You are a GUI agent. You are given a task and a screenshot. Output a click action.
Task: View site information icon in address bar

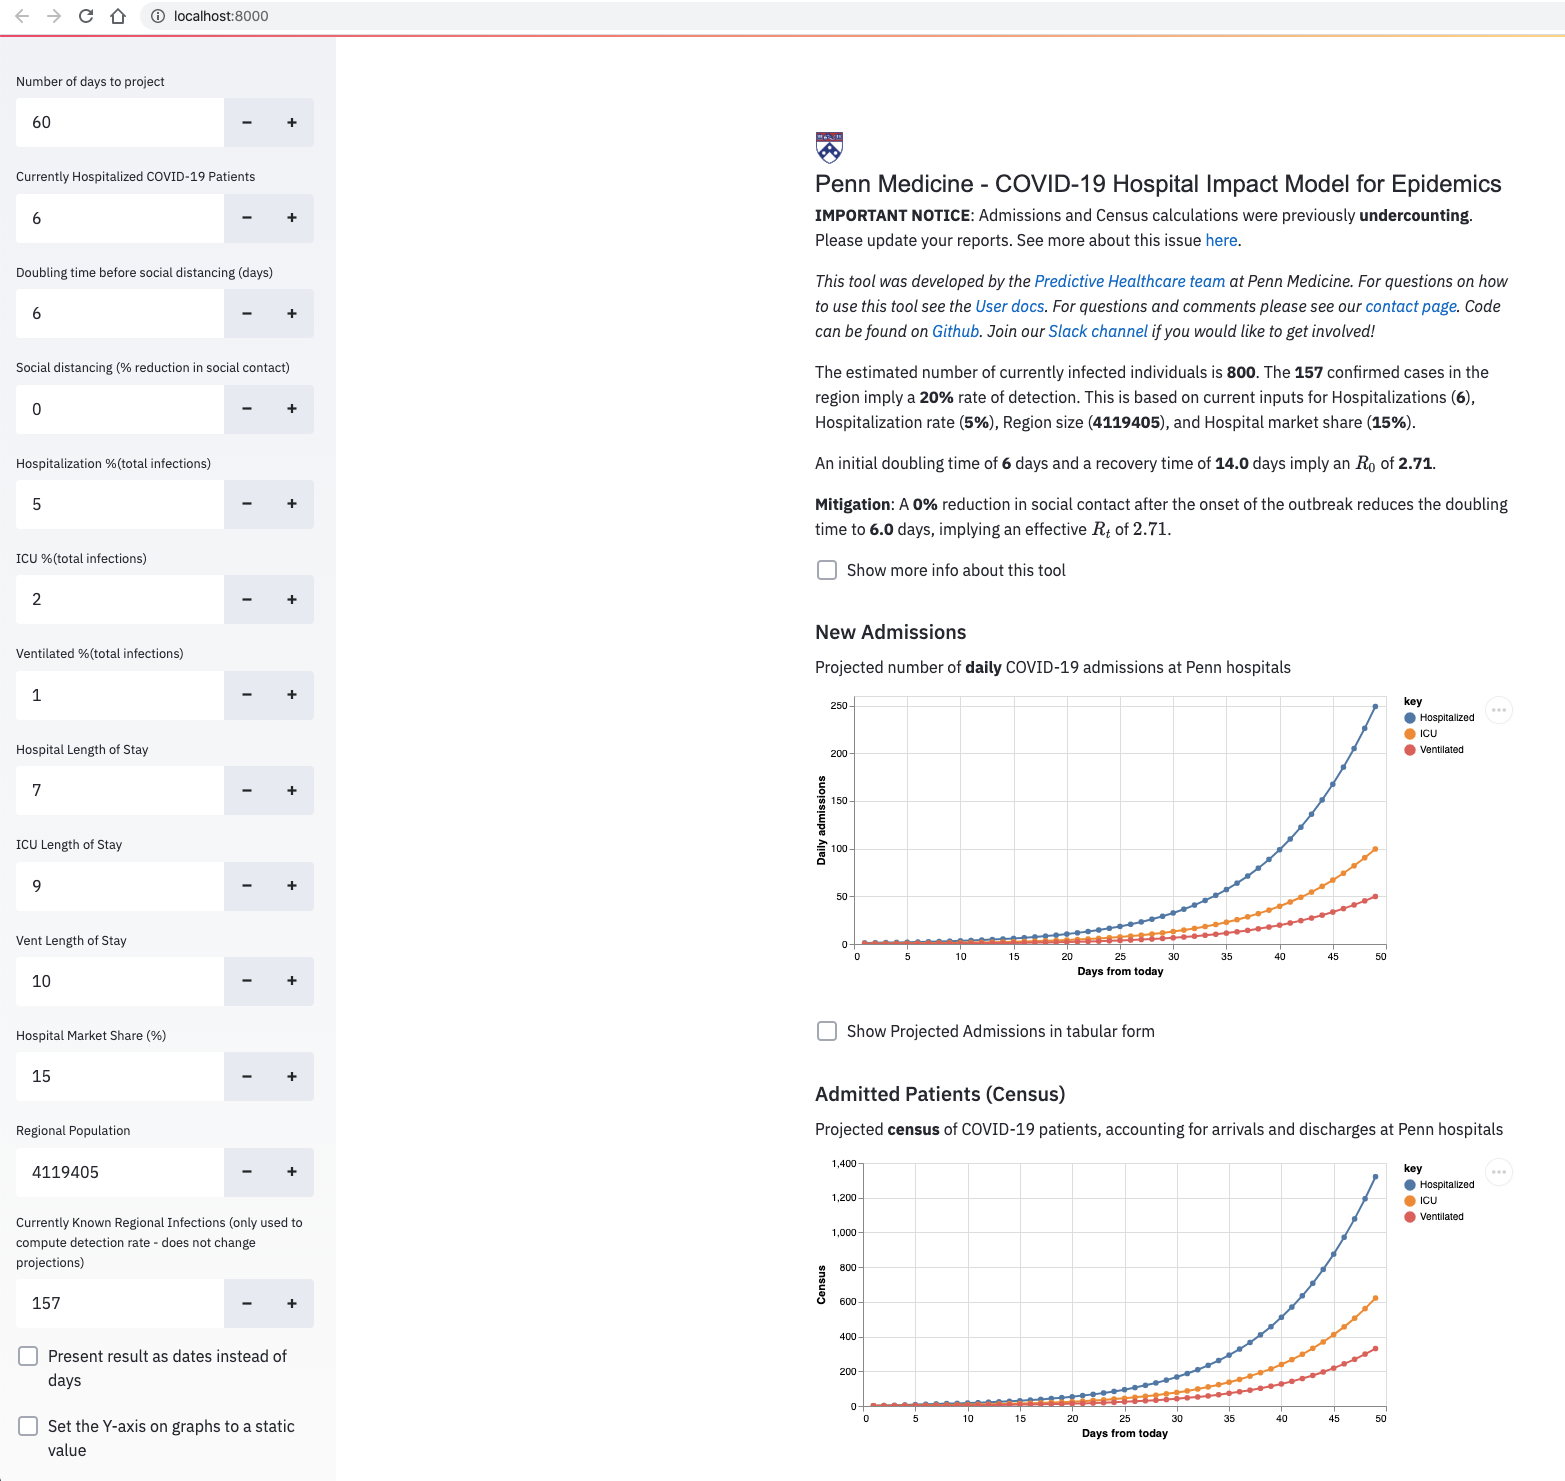157,16
